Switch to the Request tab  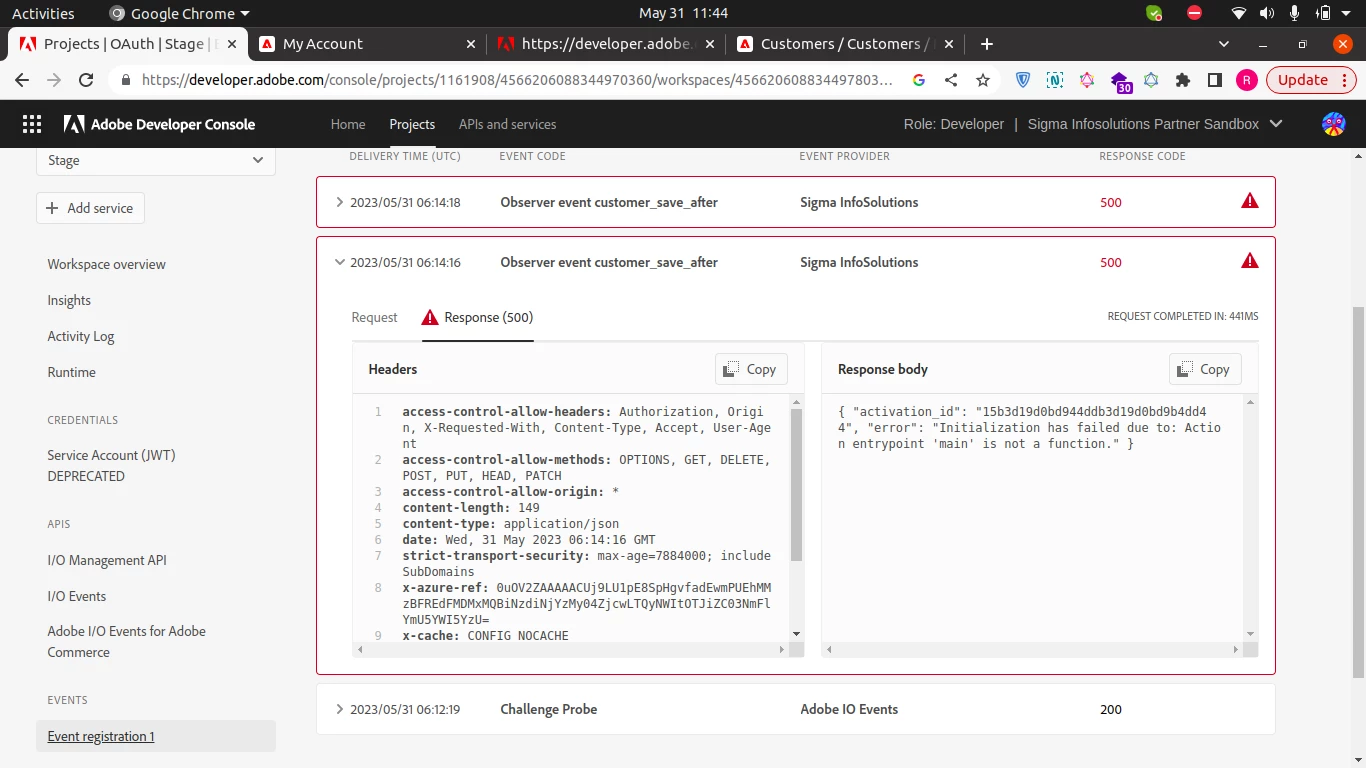tap(374, 317)
